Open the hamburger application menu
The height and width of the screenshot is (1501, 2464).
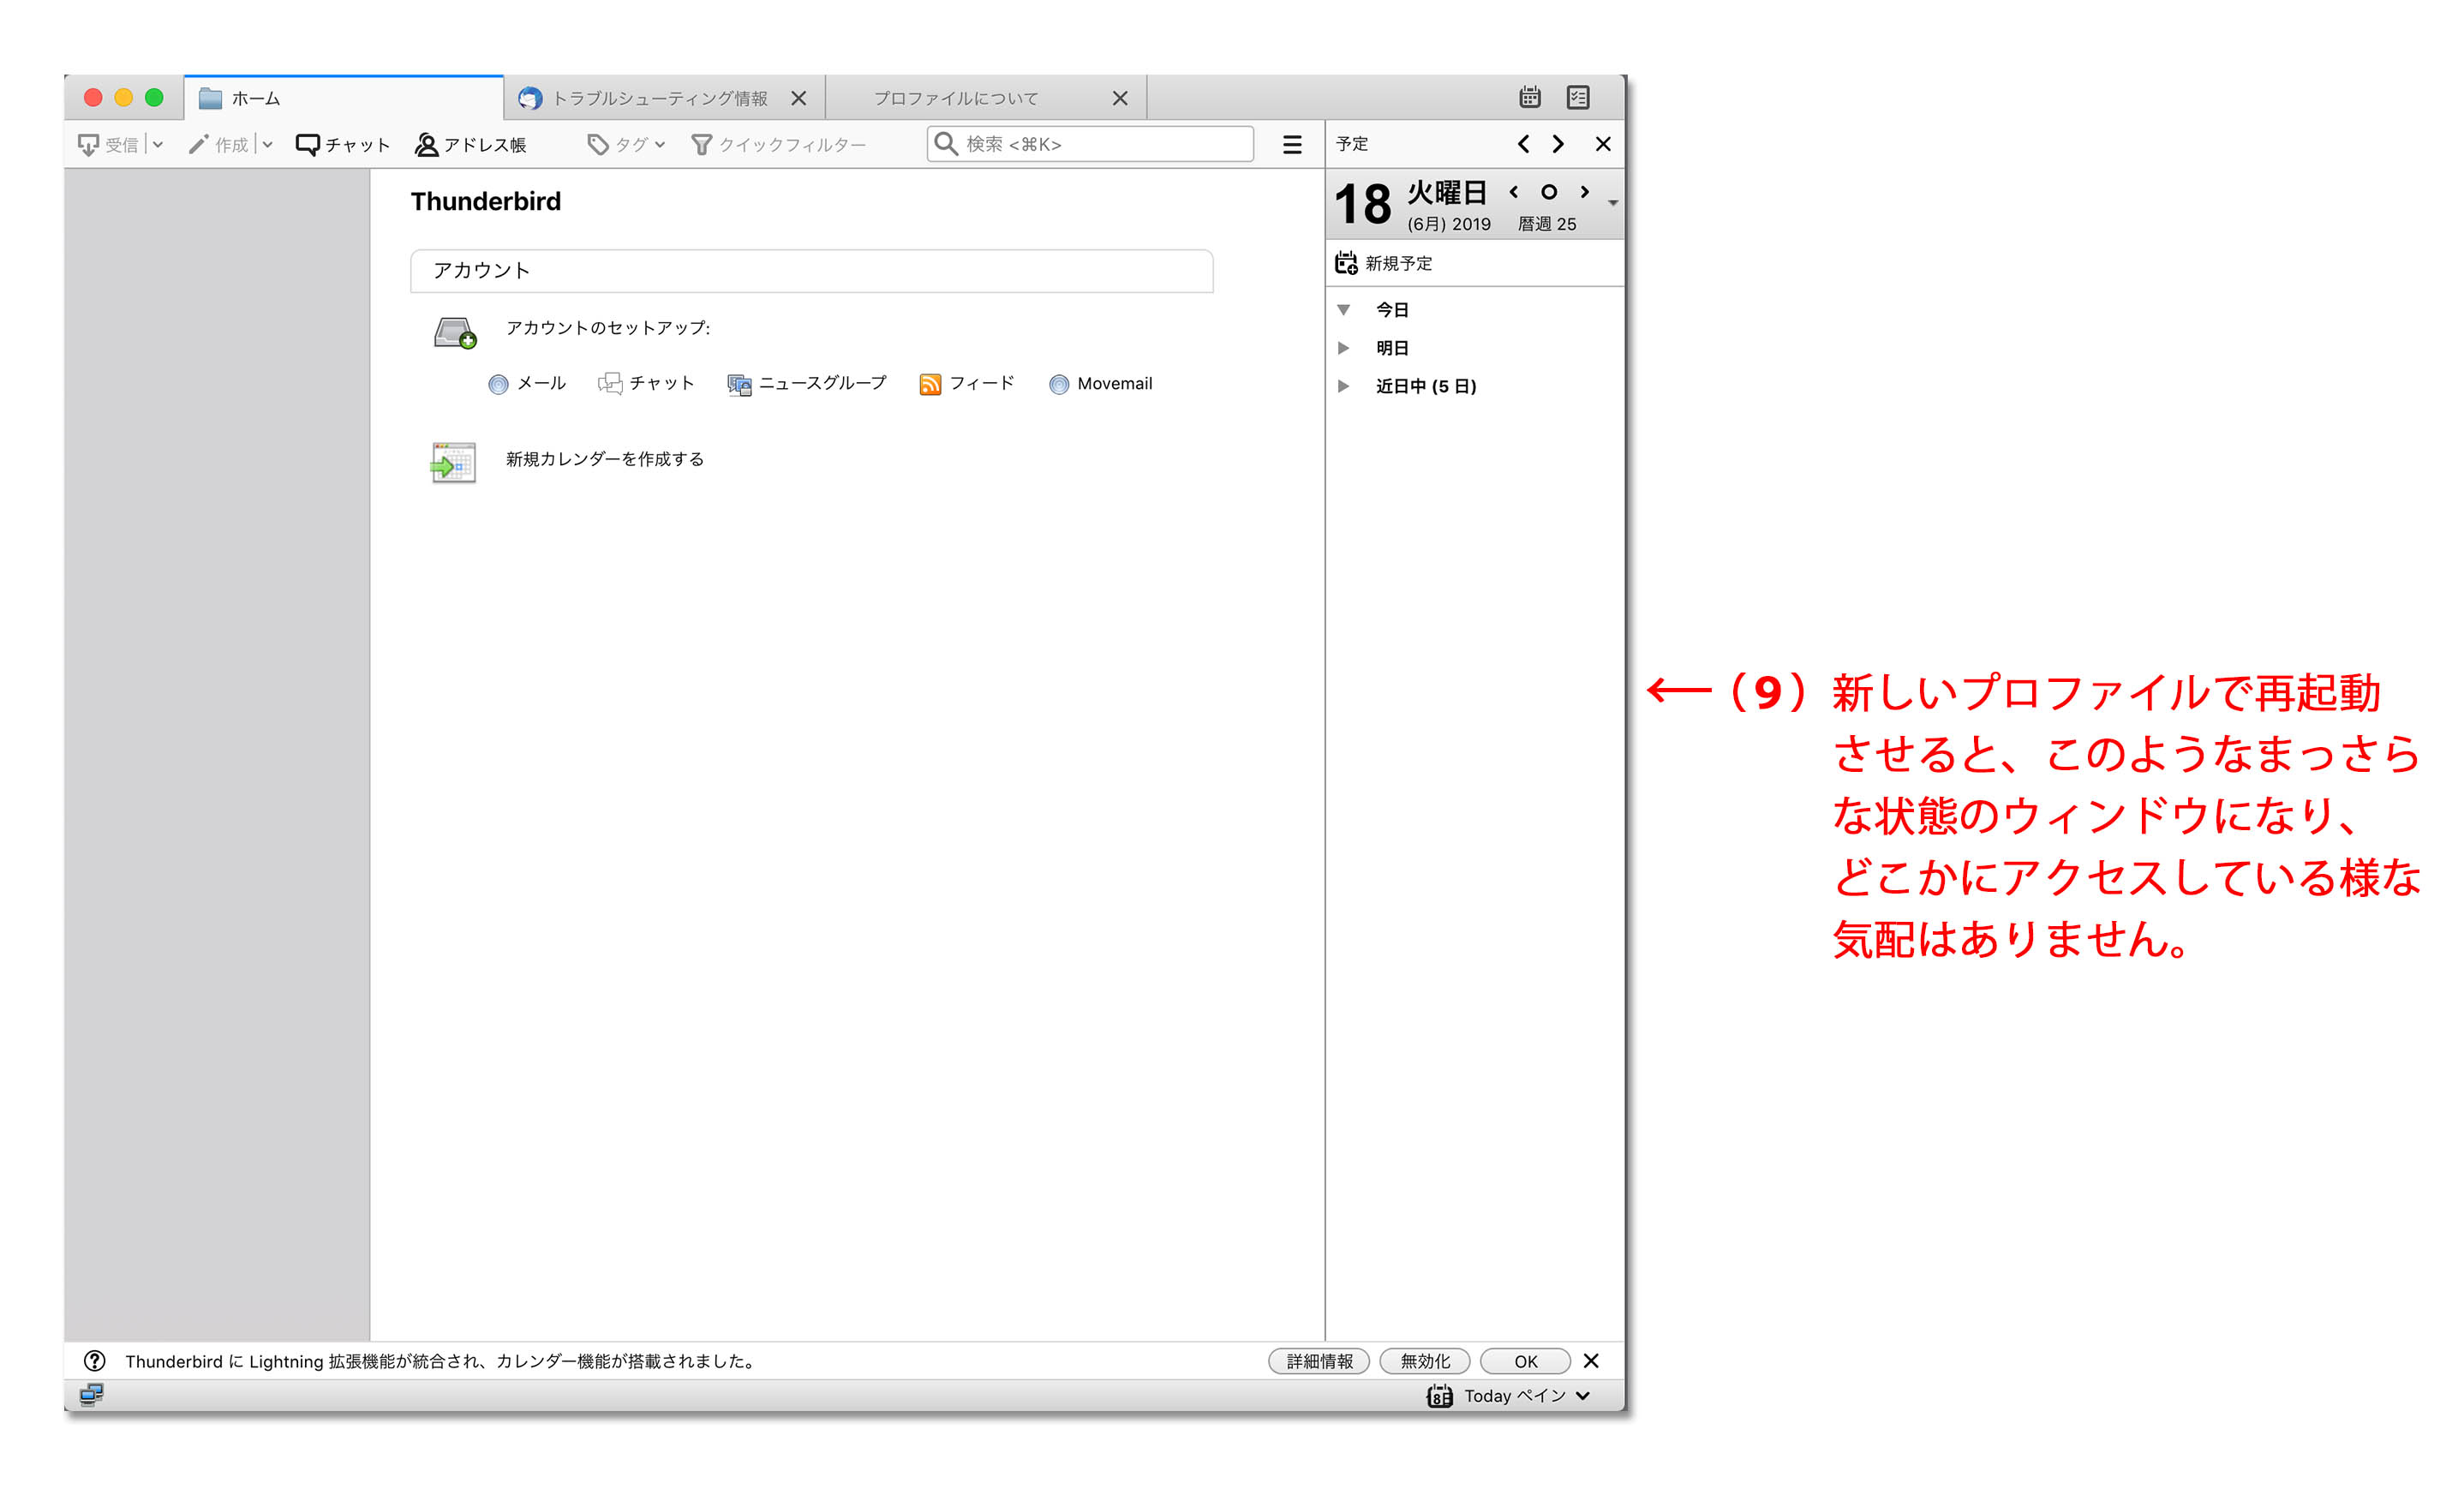pos(1291,145)
